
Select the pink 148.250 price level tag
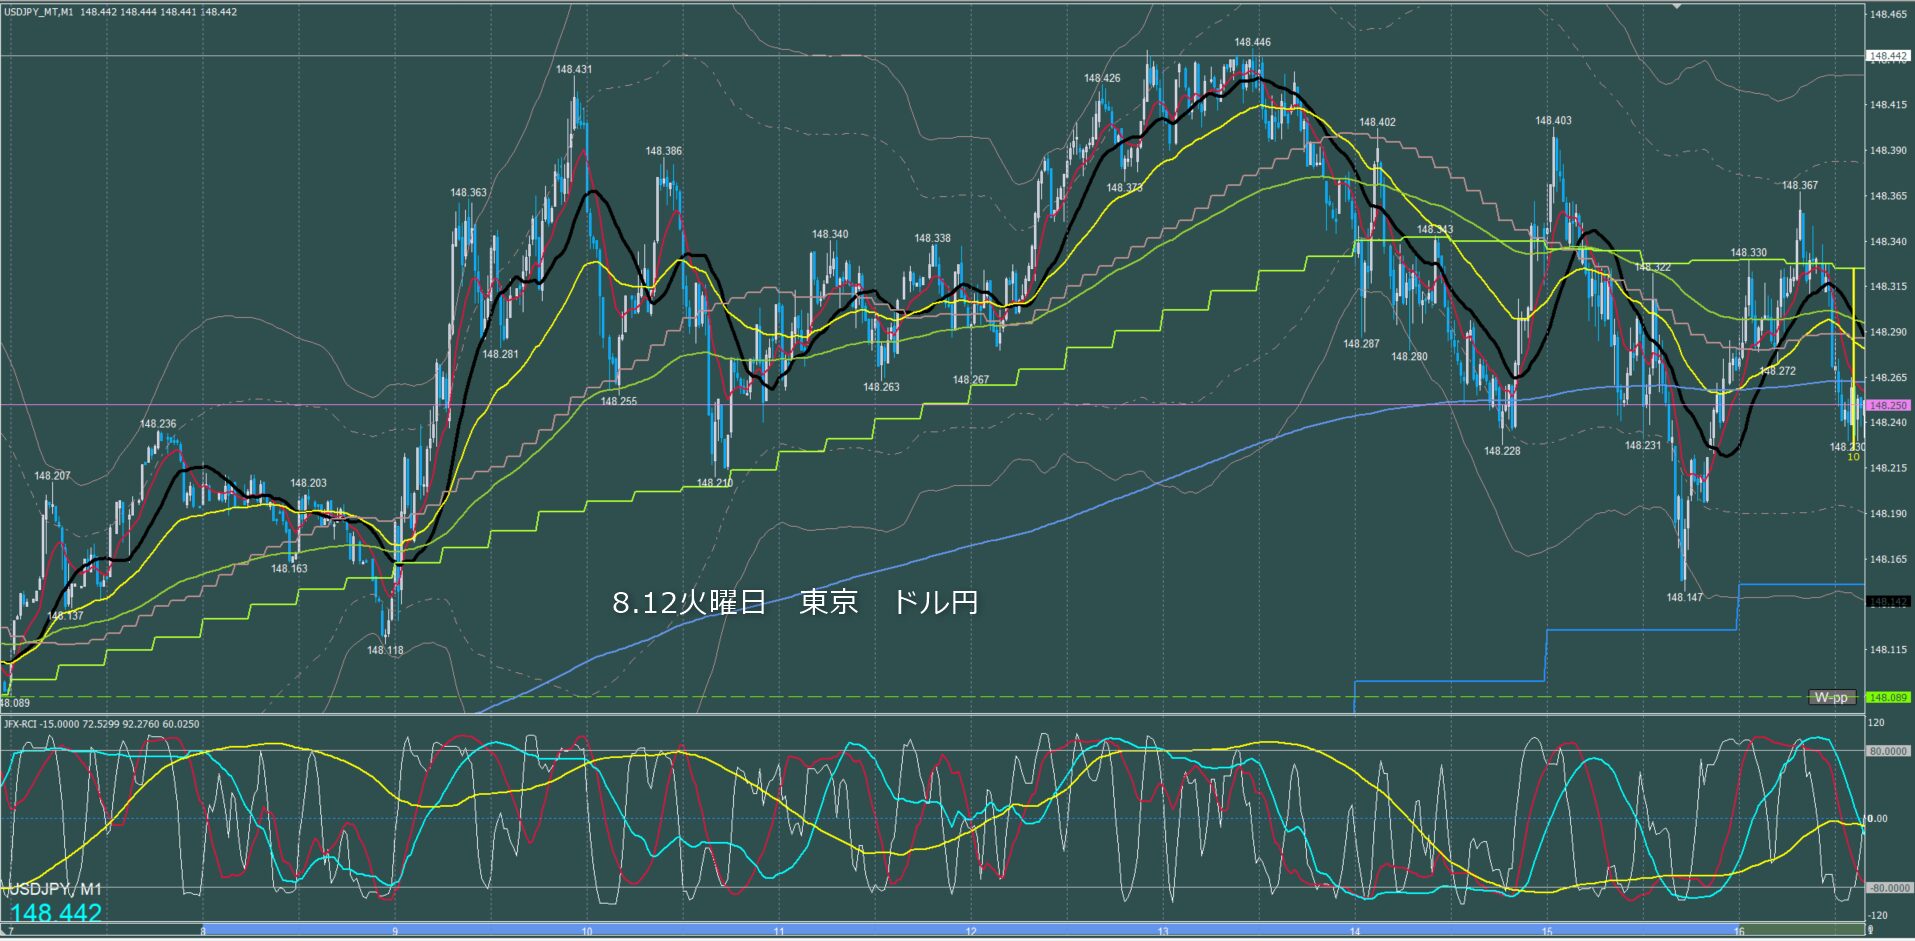tap(1889, 405)
